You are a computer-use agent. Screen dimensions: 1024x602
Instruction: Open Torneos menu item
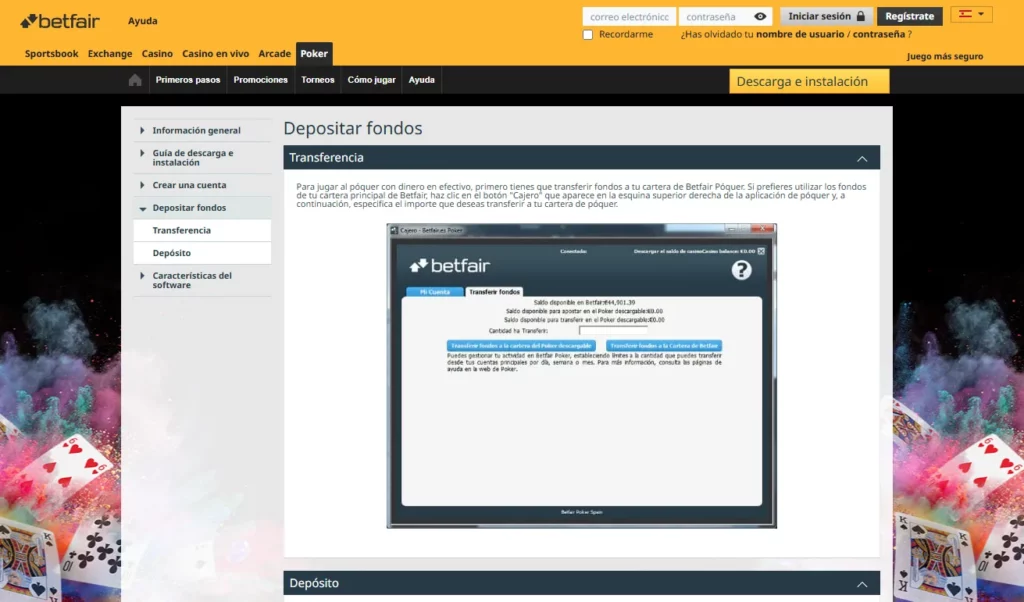(317, 80)
